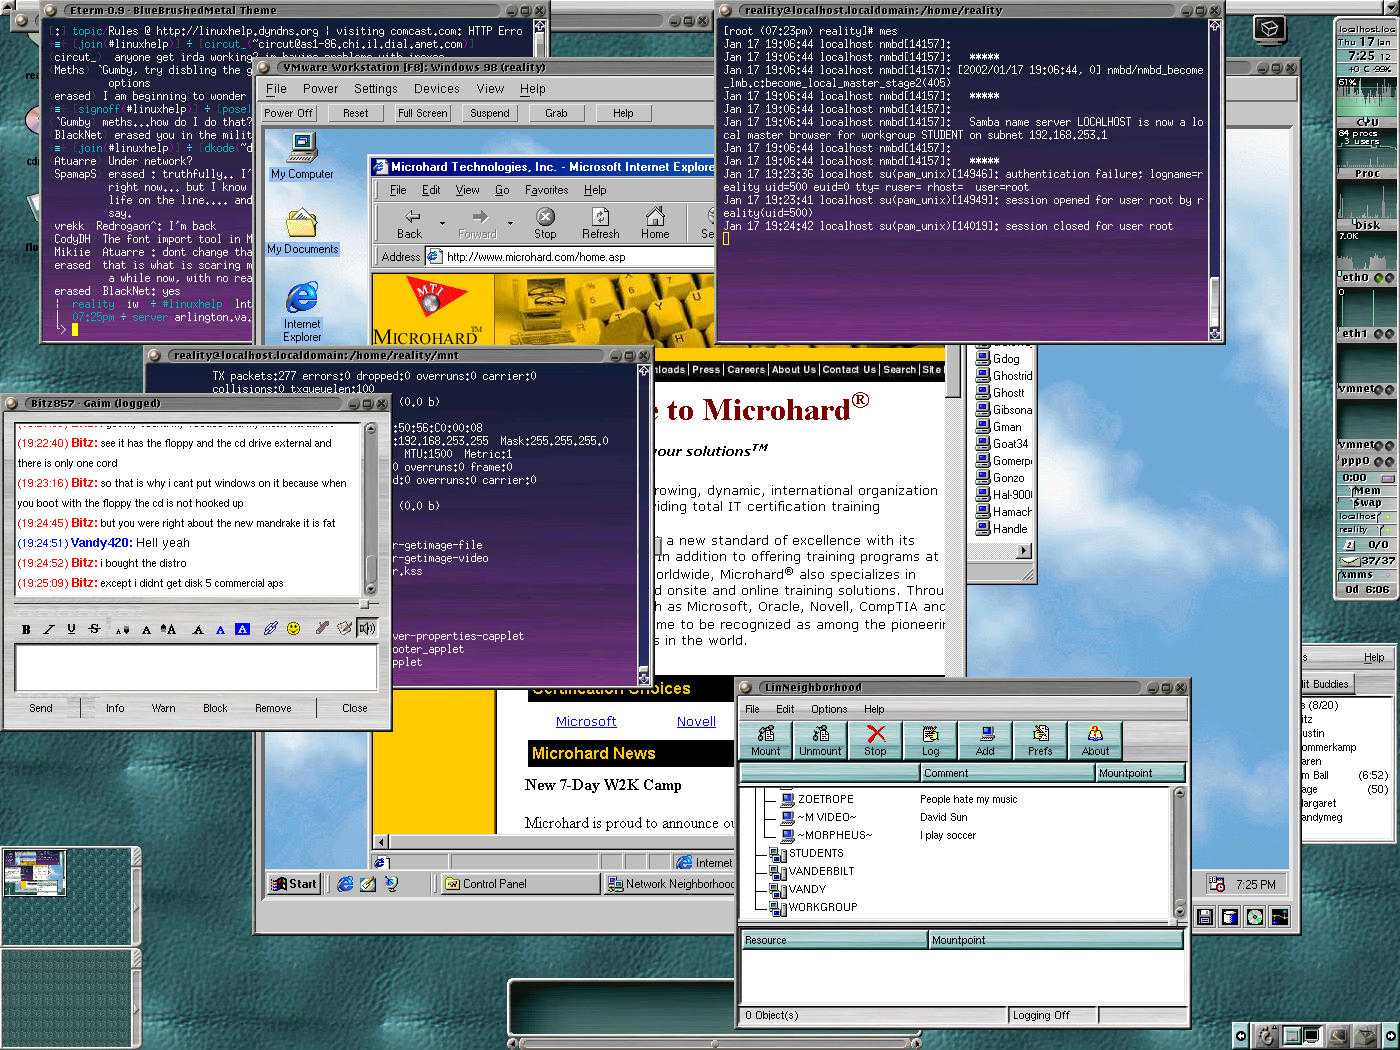Click the Stop icon in Internet Explorer
Screen dimensions: 1400x1050
pos(545,223)
